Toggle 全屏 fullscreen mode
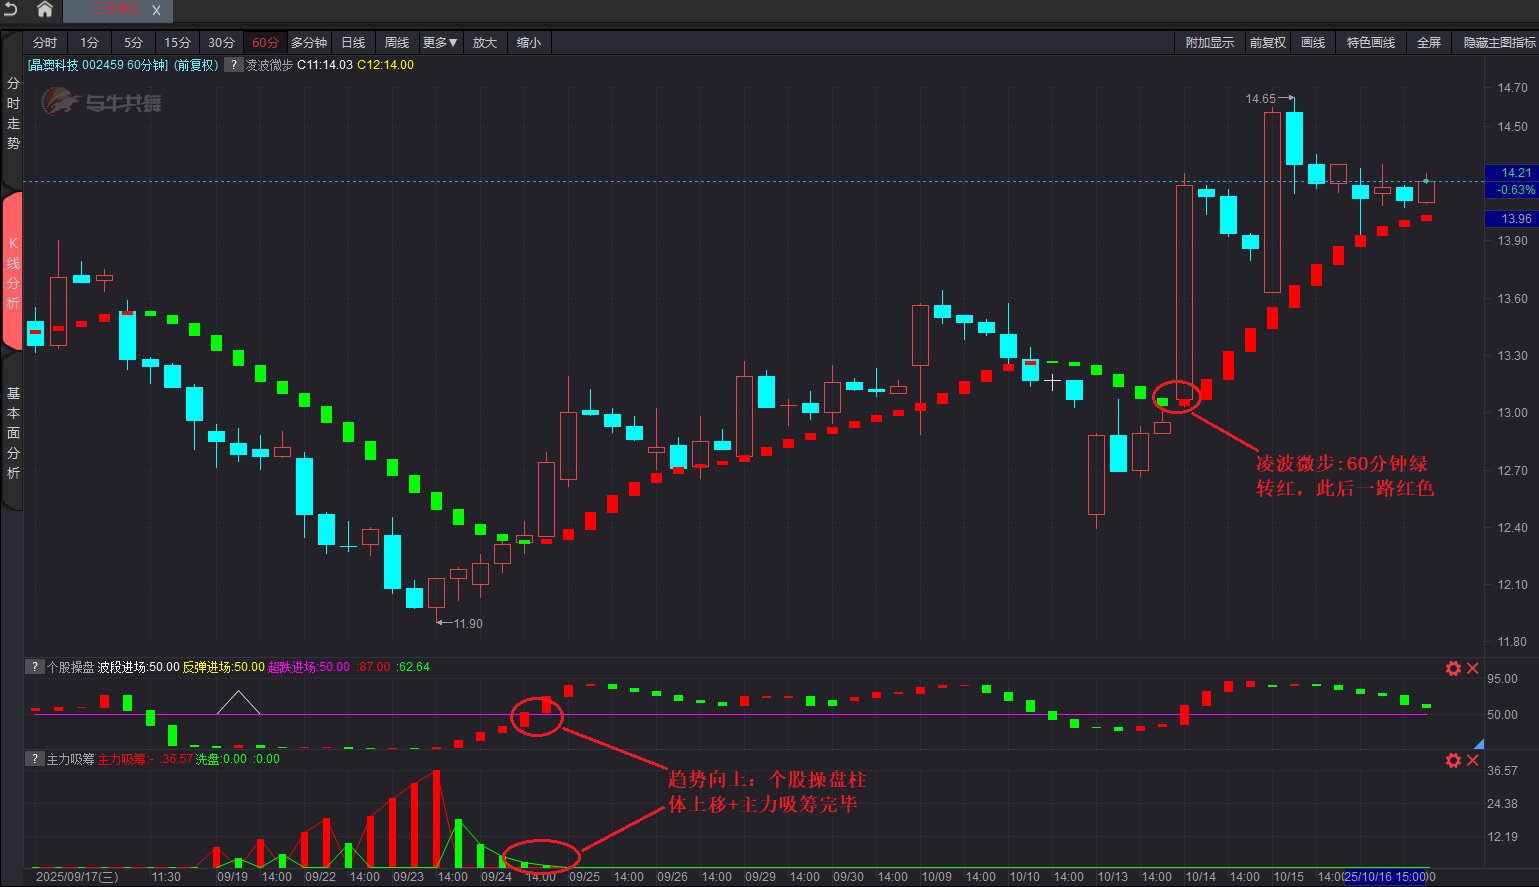1539x887 pixels. [1429, 43]
